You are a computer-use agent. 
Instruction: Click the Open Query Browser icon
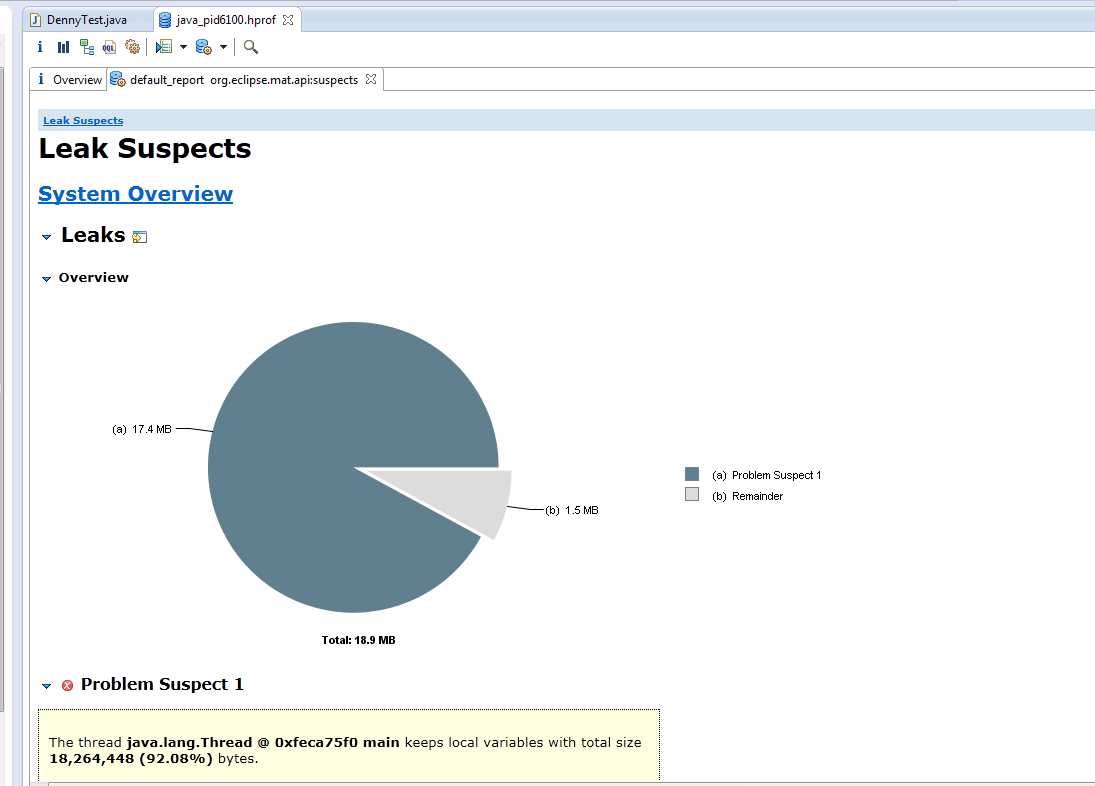click(x=203, y=47)
